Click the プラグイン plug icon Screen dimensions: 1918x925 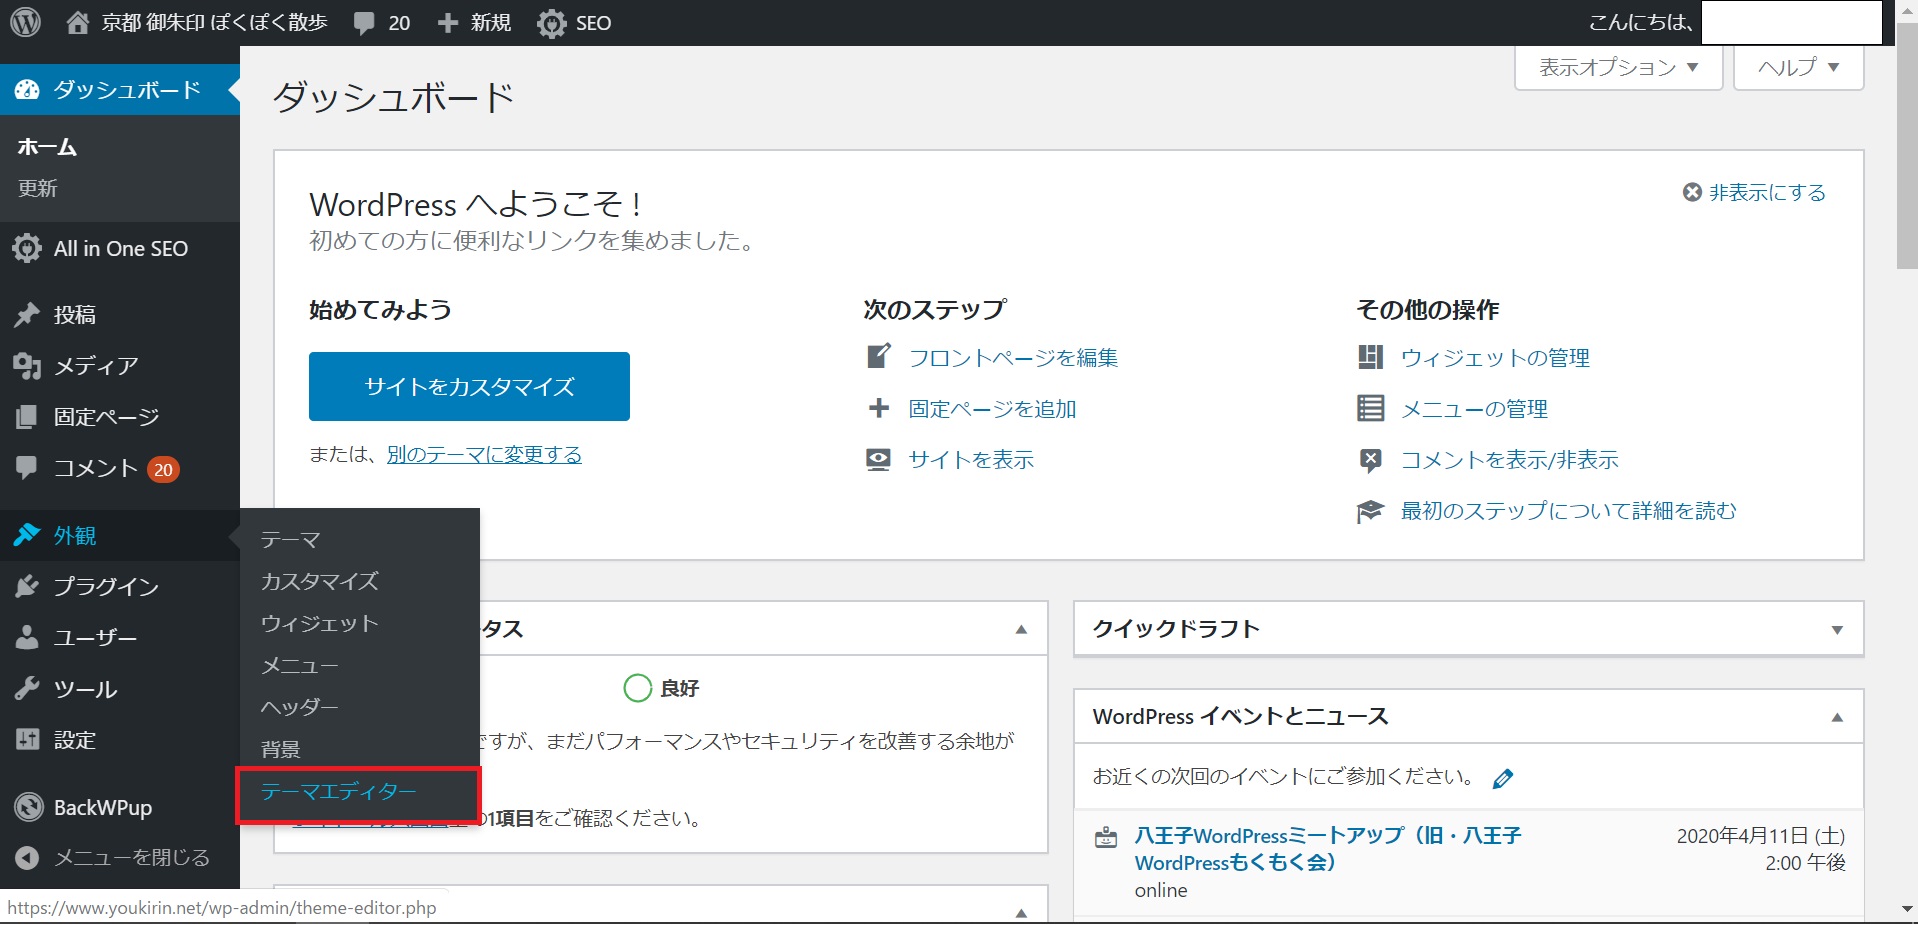(x=27, y=586)
